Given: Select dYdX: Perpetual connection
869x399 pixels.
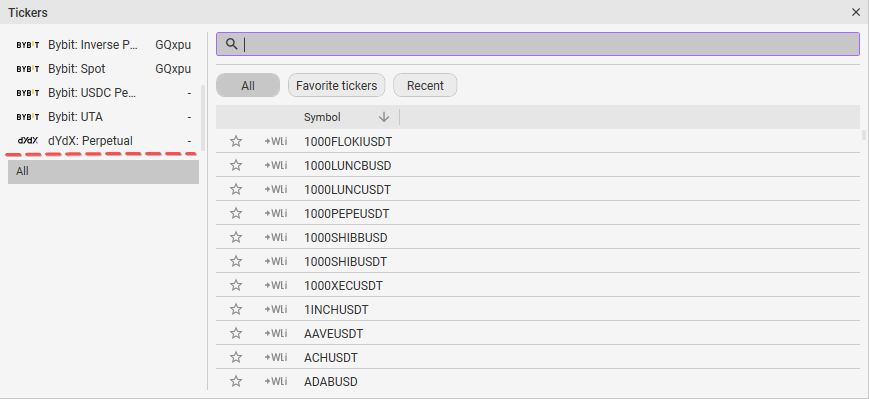Looking at the screenshot, I should [103, 141].
